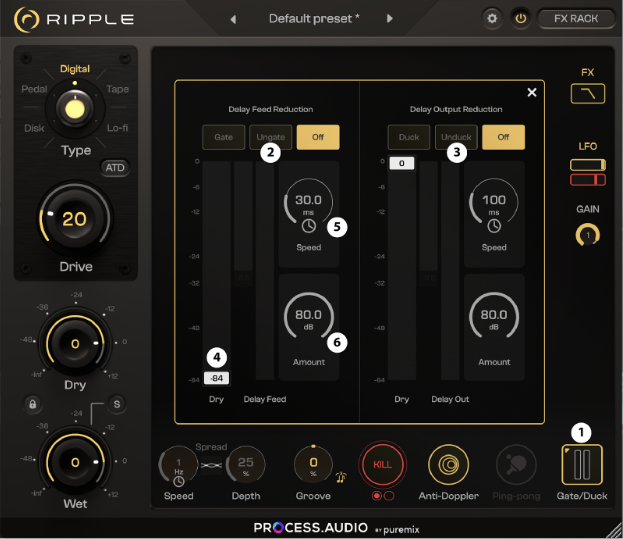
Task: Toggle the Ping-pong paddle button
Action: [x=516, y=464]
